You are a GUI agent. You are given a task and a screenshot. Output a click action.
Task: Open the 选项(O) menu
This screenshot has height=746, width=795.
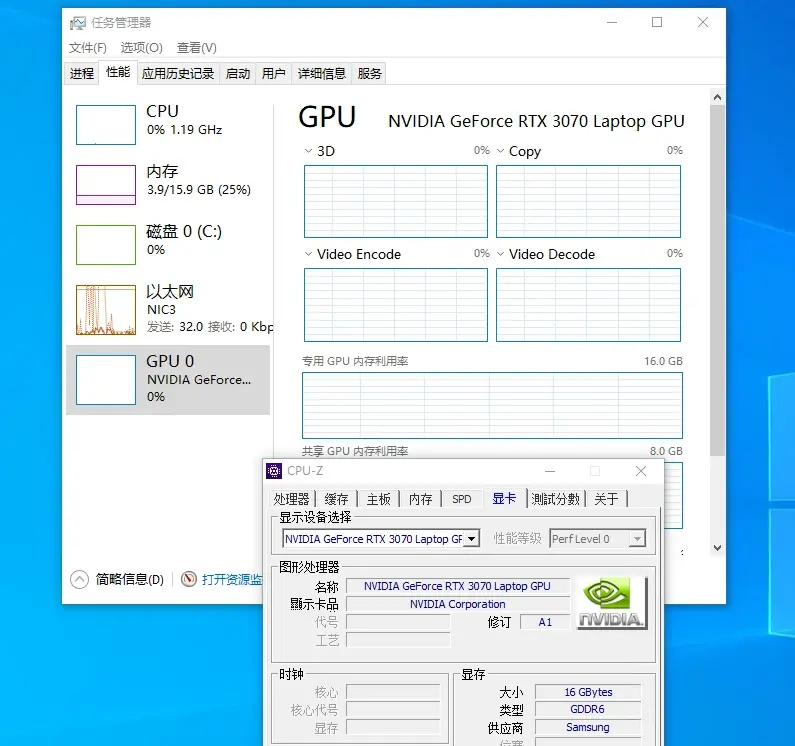141,48
